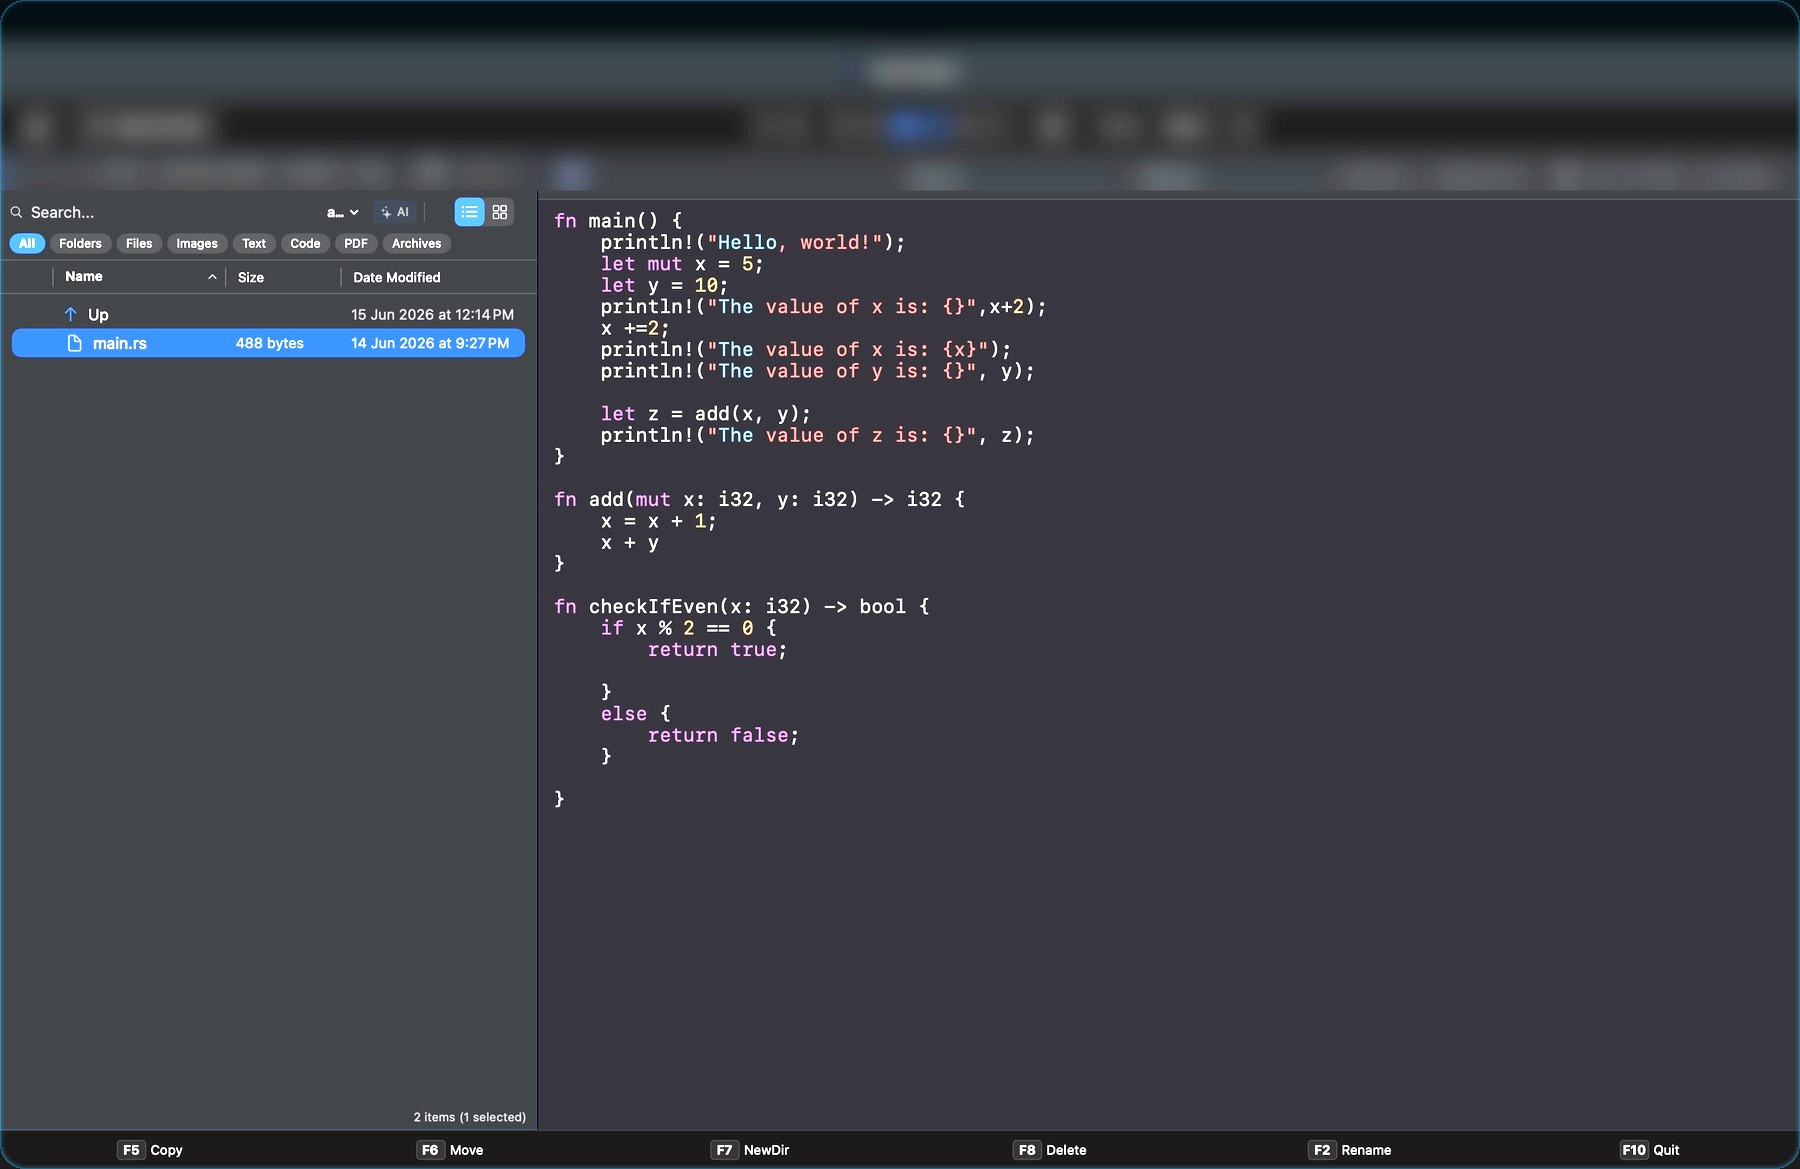Click the blue Up arrow icon

click(71, 314)
